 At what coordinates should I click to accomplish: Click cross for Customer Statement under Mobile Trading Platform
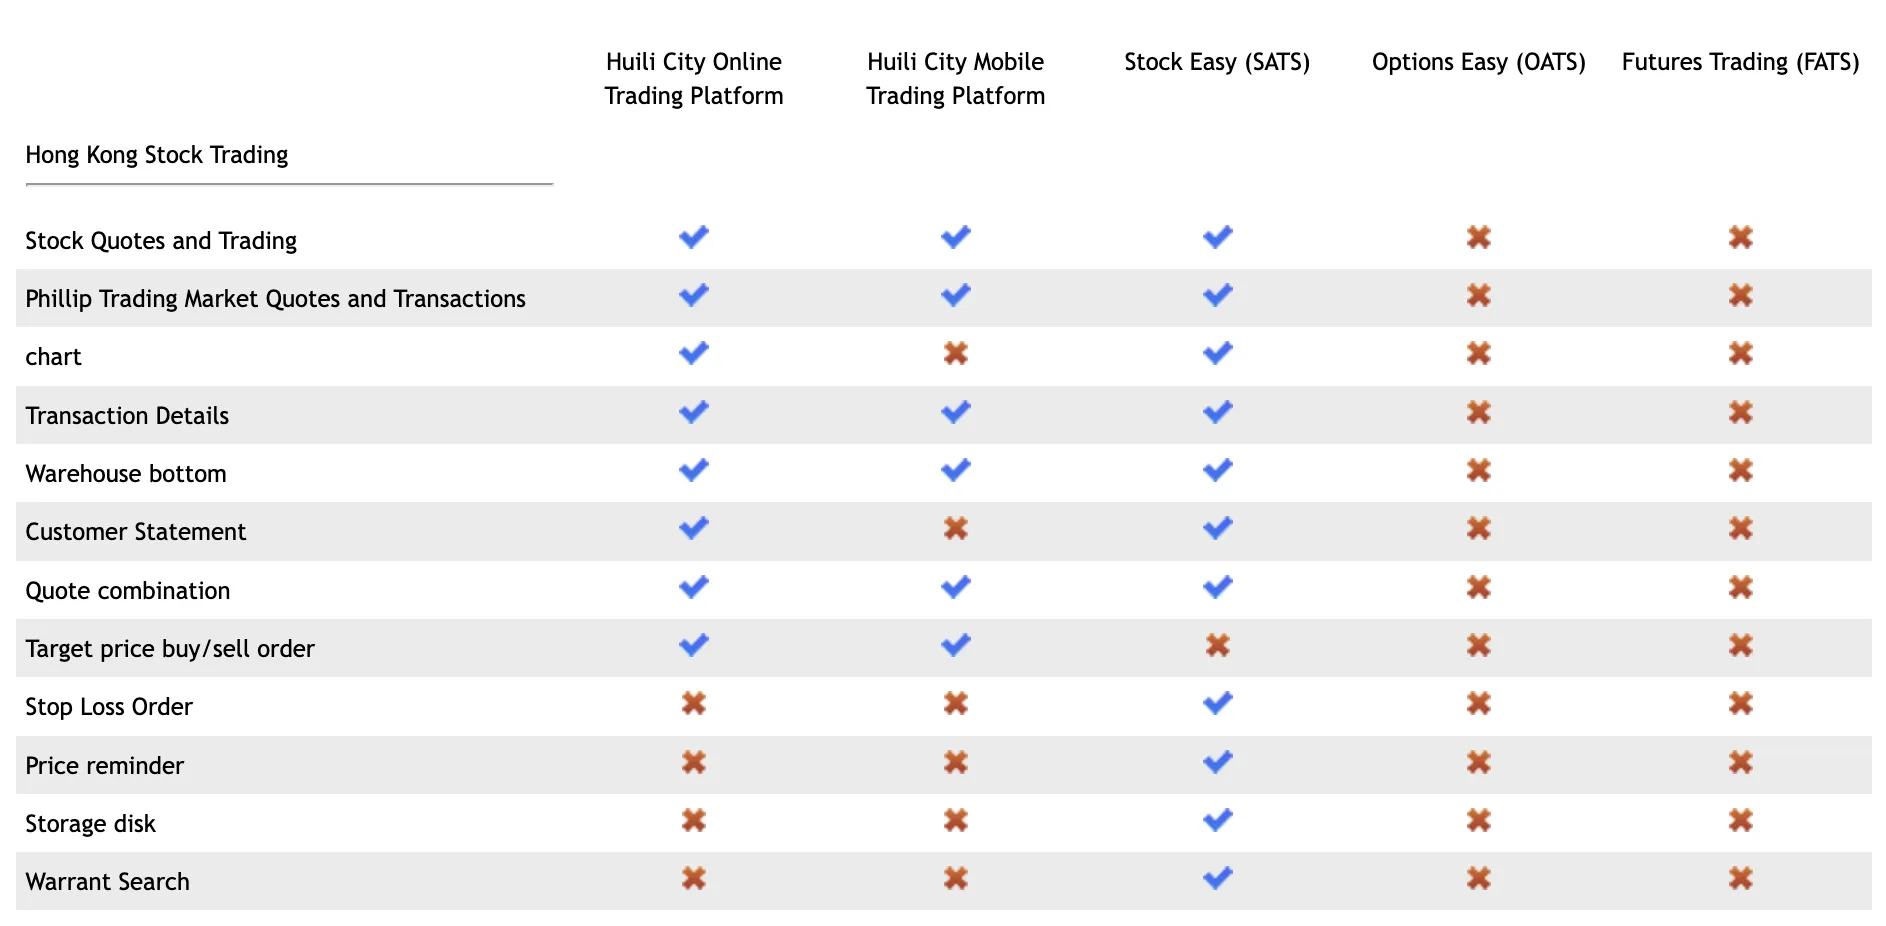pos(955,528)
